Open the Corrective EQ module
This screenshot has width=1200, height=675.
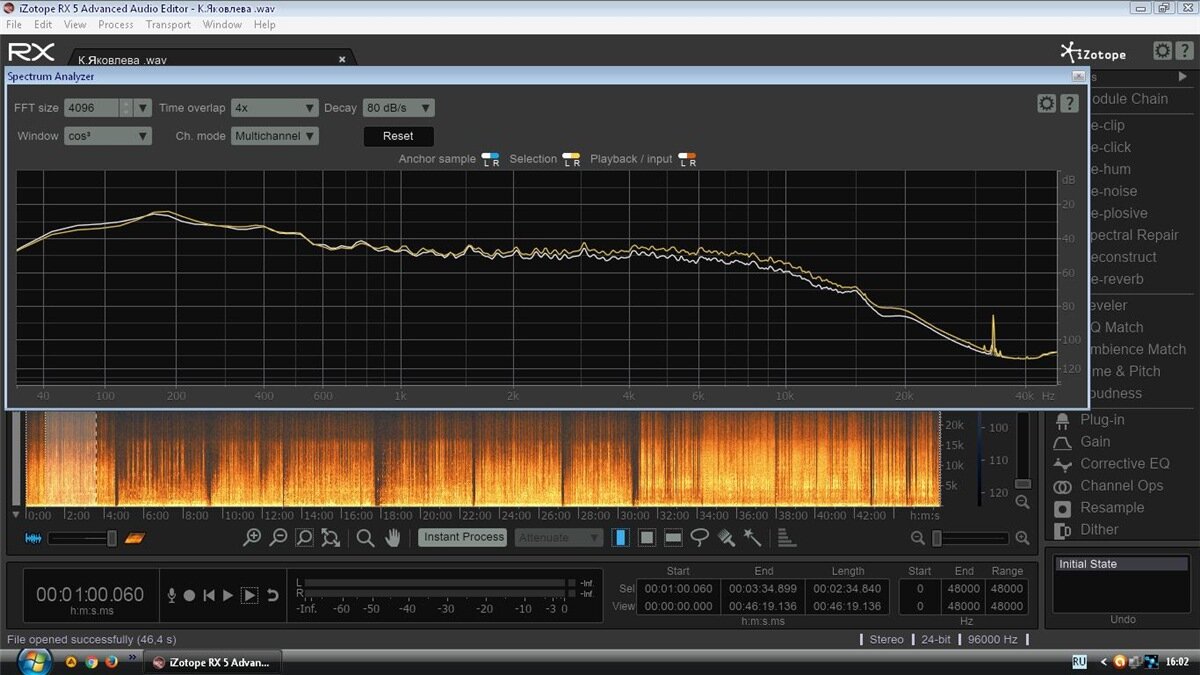click(x=1125, y=464)
